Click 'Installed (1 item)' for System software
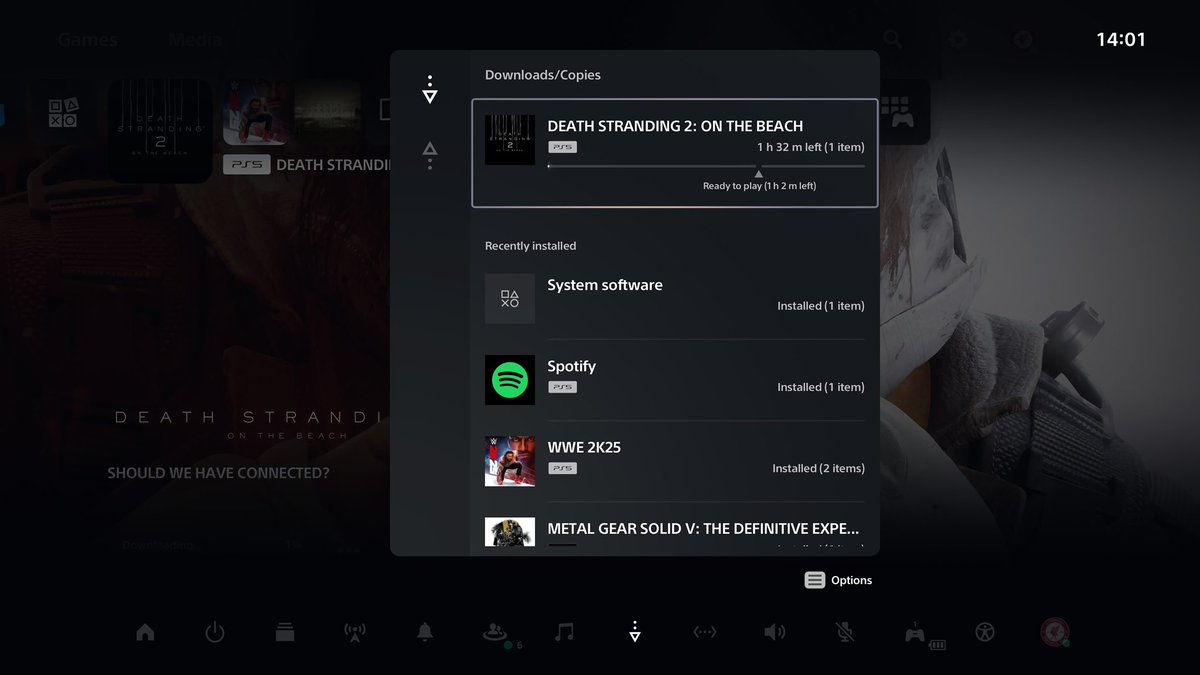 pos(821,306)
